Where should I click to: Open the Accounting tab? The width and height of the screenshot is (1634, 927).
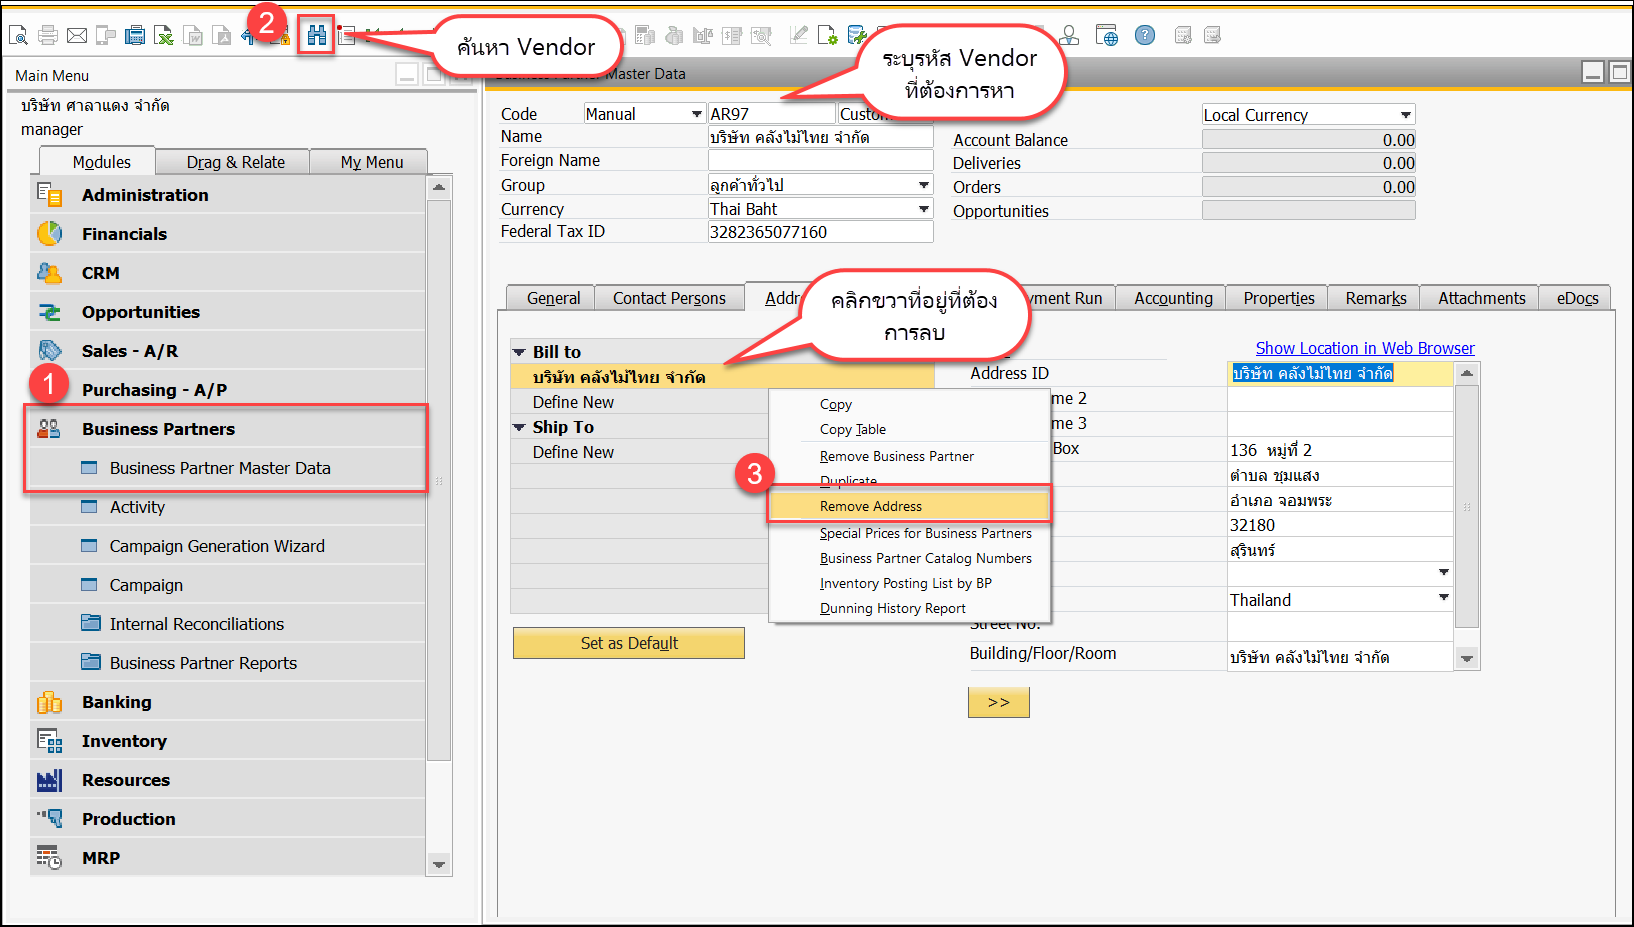pyautogui.click(x=1173, y=298)
